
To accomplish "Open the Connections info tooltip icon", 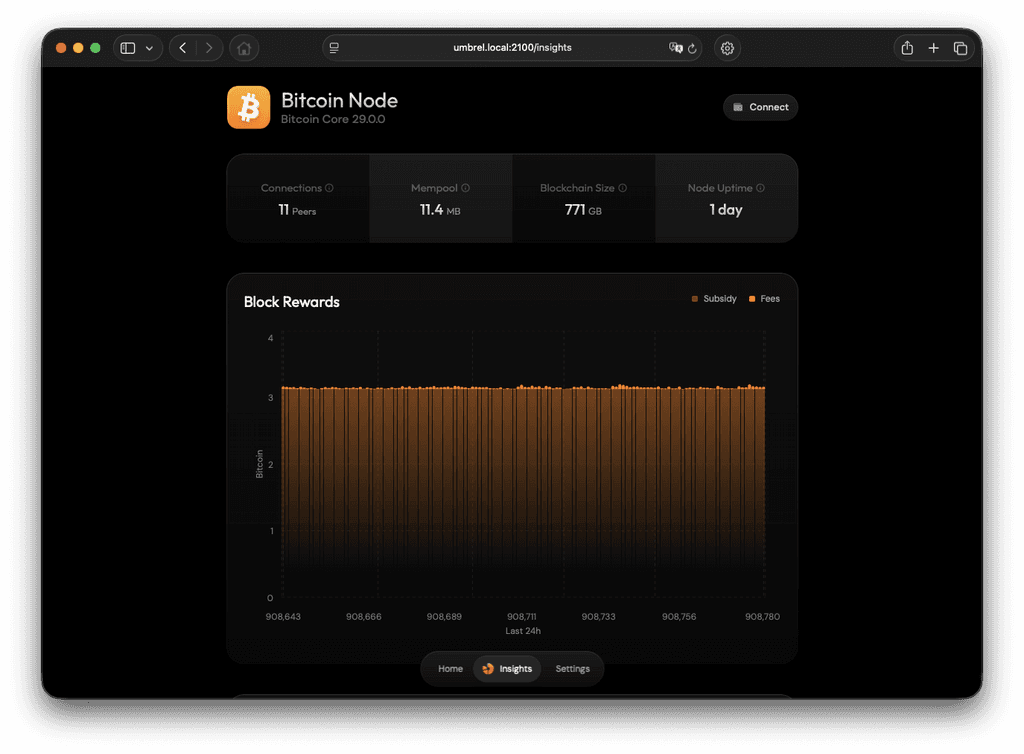I will (x=329, y=187).
